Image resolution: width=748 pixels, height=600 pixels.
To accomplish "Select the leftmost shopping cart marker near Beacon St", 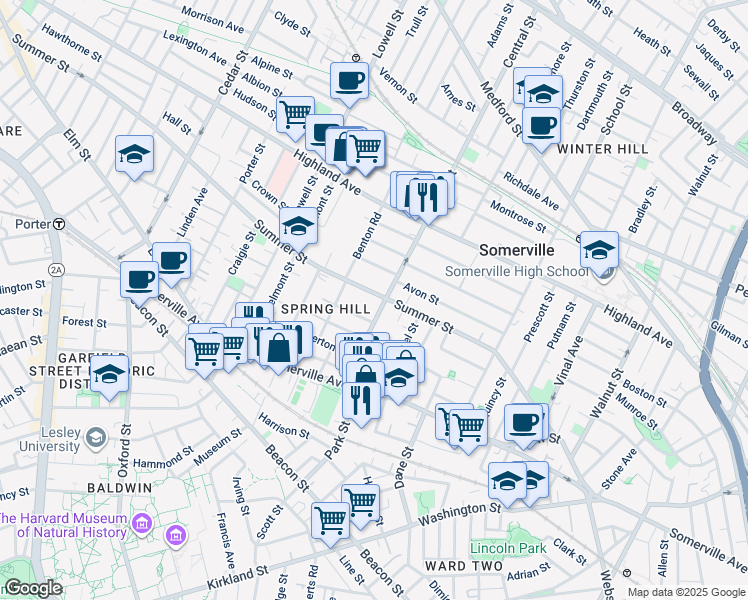I will [x=205, y=352].
